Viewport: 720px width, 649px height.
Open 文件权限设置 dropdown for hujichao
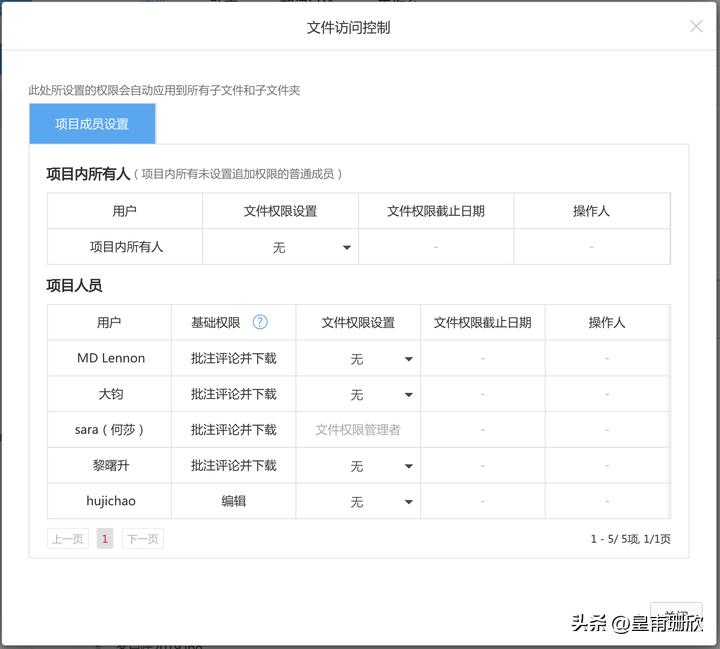coord(358,502)
